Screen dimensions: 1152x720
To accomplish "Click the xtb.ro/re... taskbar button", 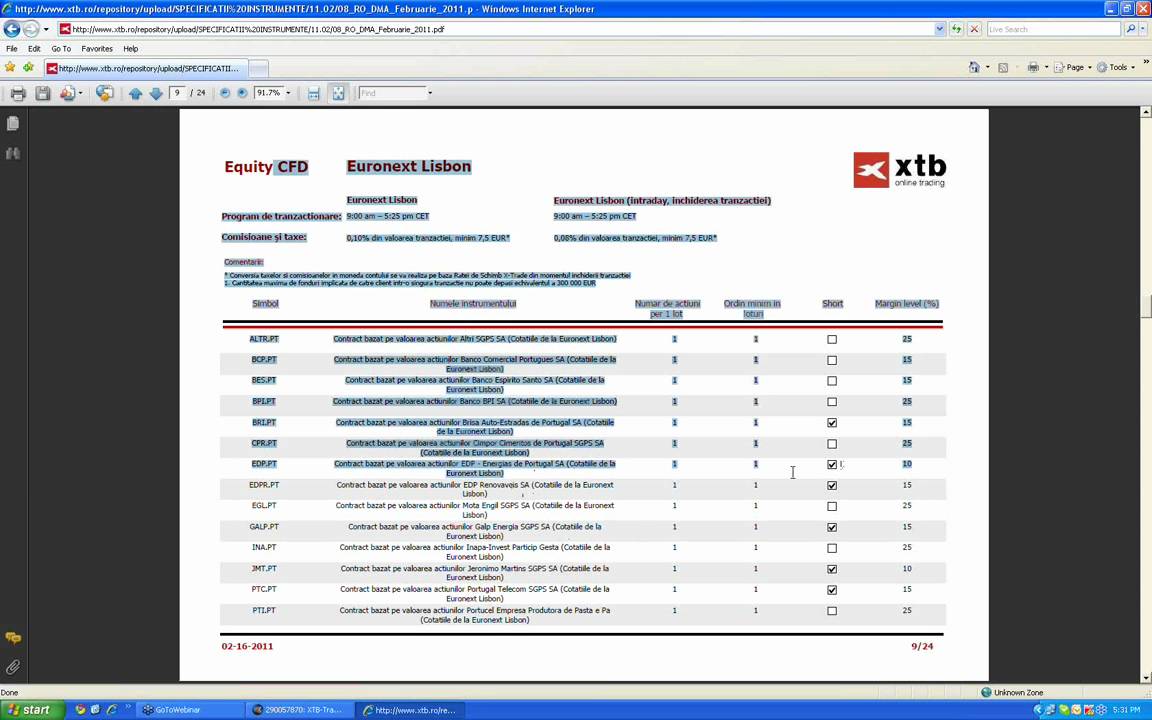I will (x=409, y=710).
